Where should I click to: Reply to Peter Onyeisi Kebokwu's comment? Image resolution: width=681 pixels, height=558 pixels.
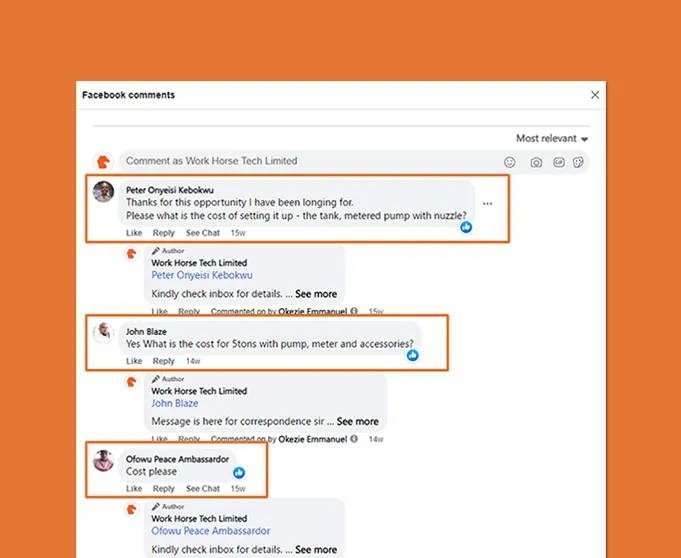click(163, 233)
